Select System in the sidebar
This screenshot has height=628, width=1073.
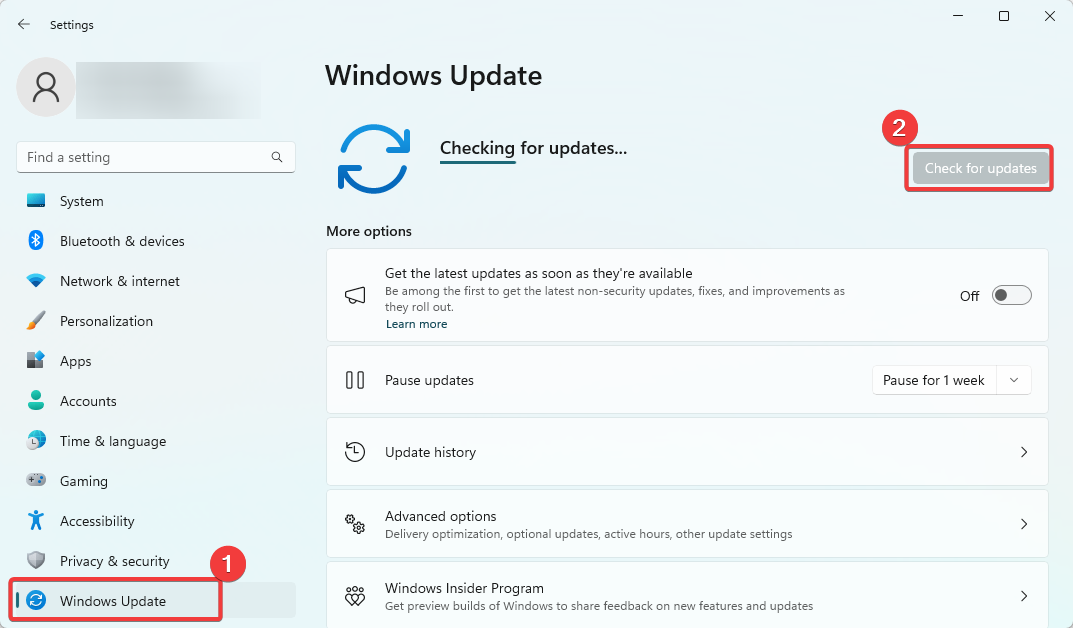click(x=81, y=201)
